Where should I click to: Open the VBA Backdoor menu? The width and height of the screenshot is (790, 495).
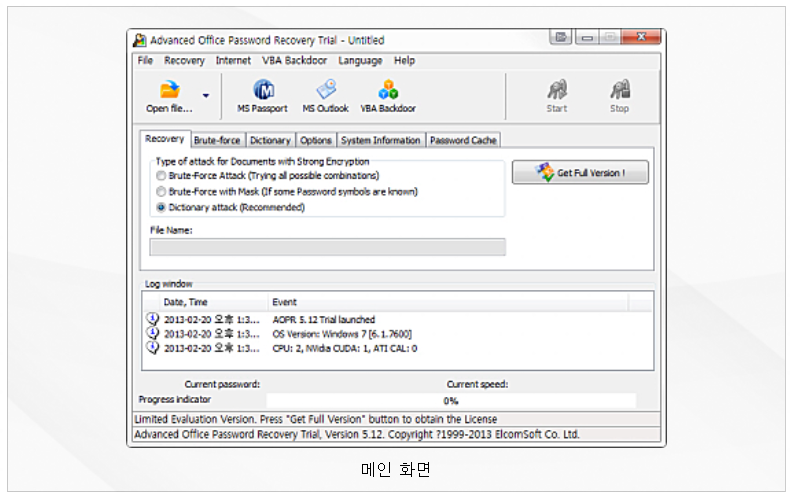click(x=294, y=60)
